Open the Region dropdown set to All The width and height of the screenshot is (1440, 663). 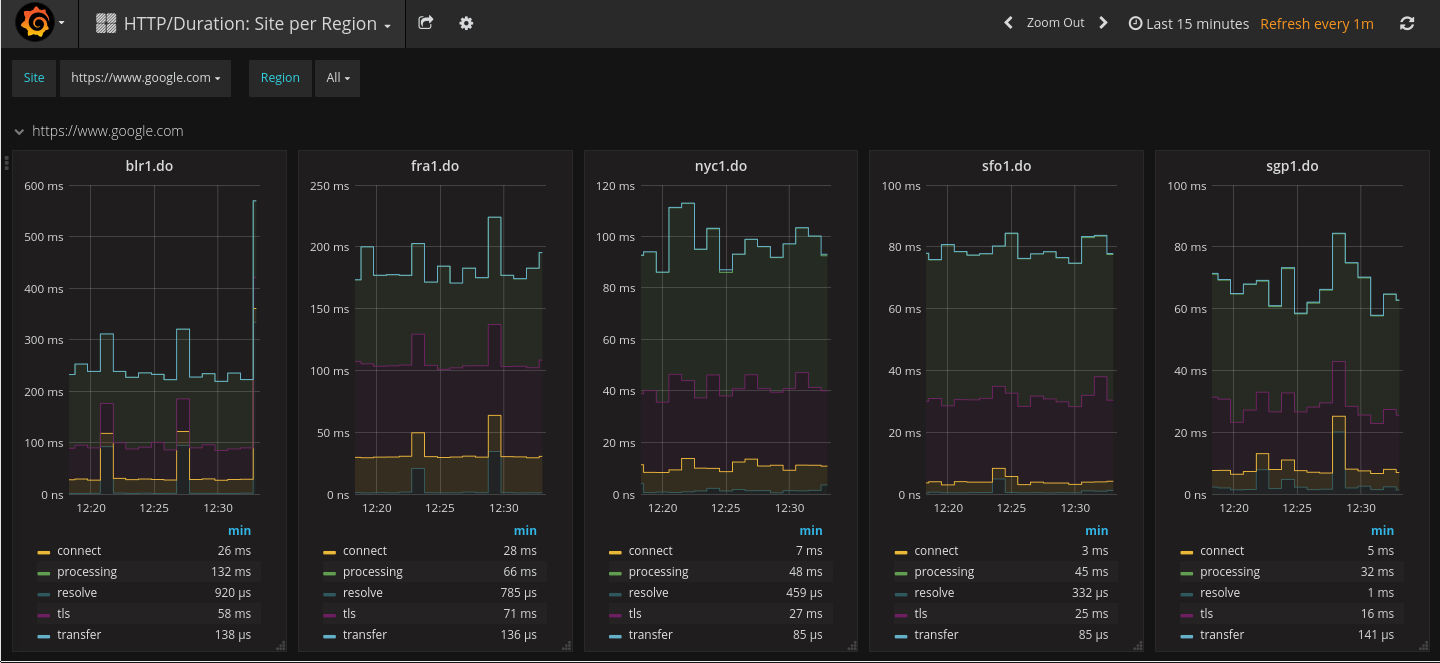[337, 78]
